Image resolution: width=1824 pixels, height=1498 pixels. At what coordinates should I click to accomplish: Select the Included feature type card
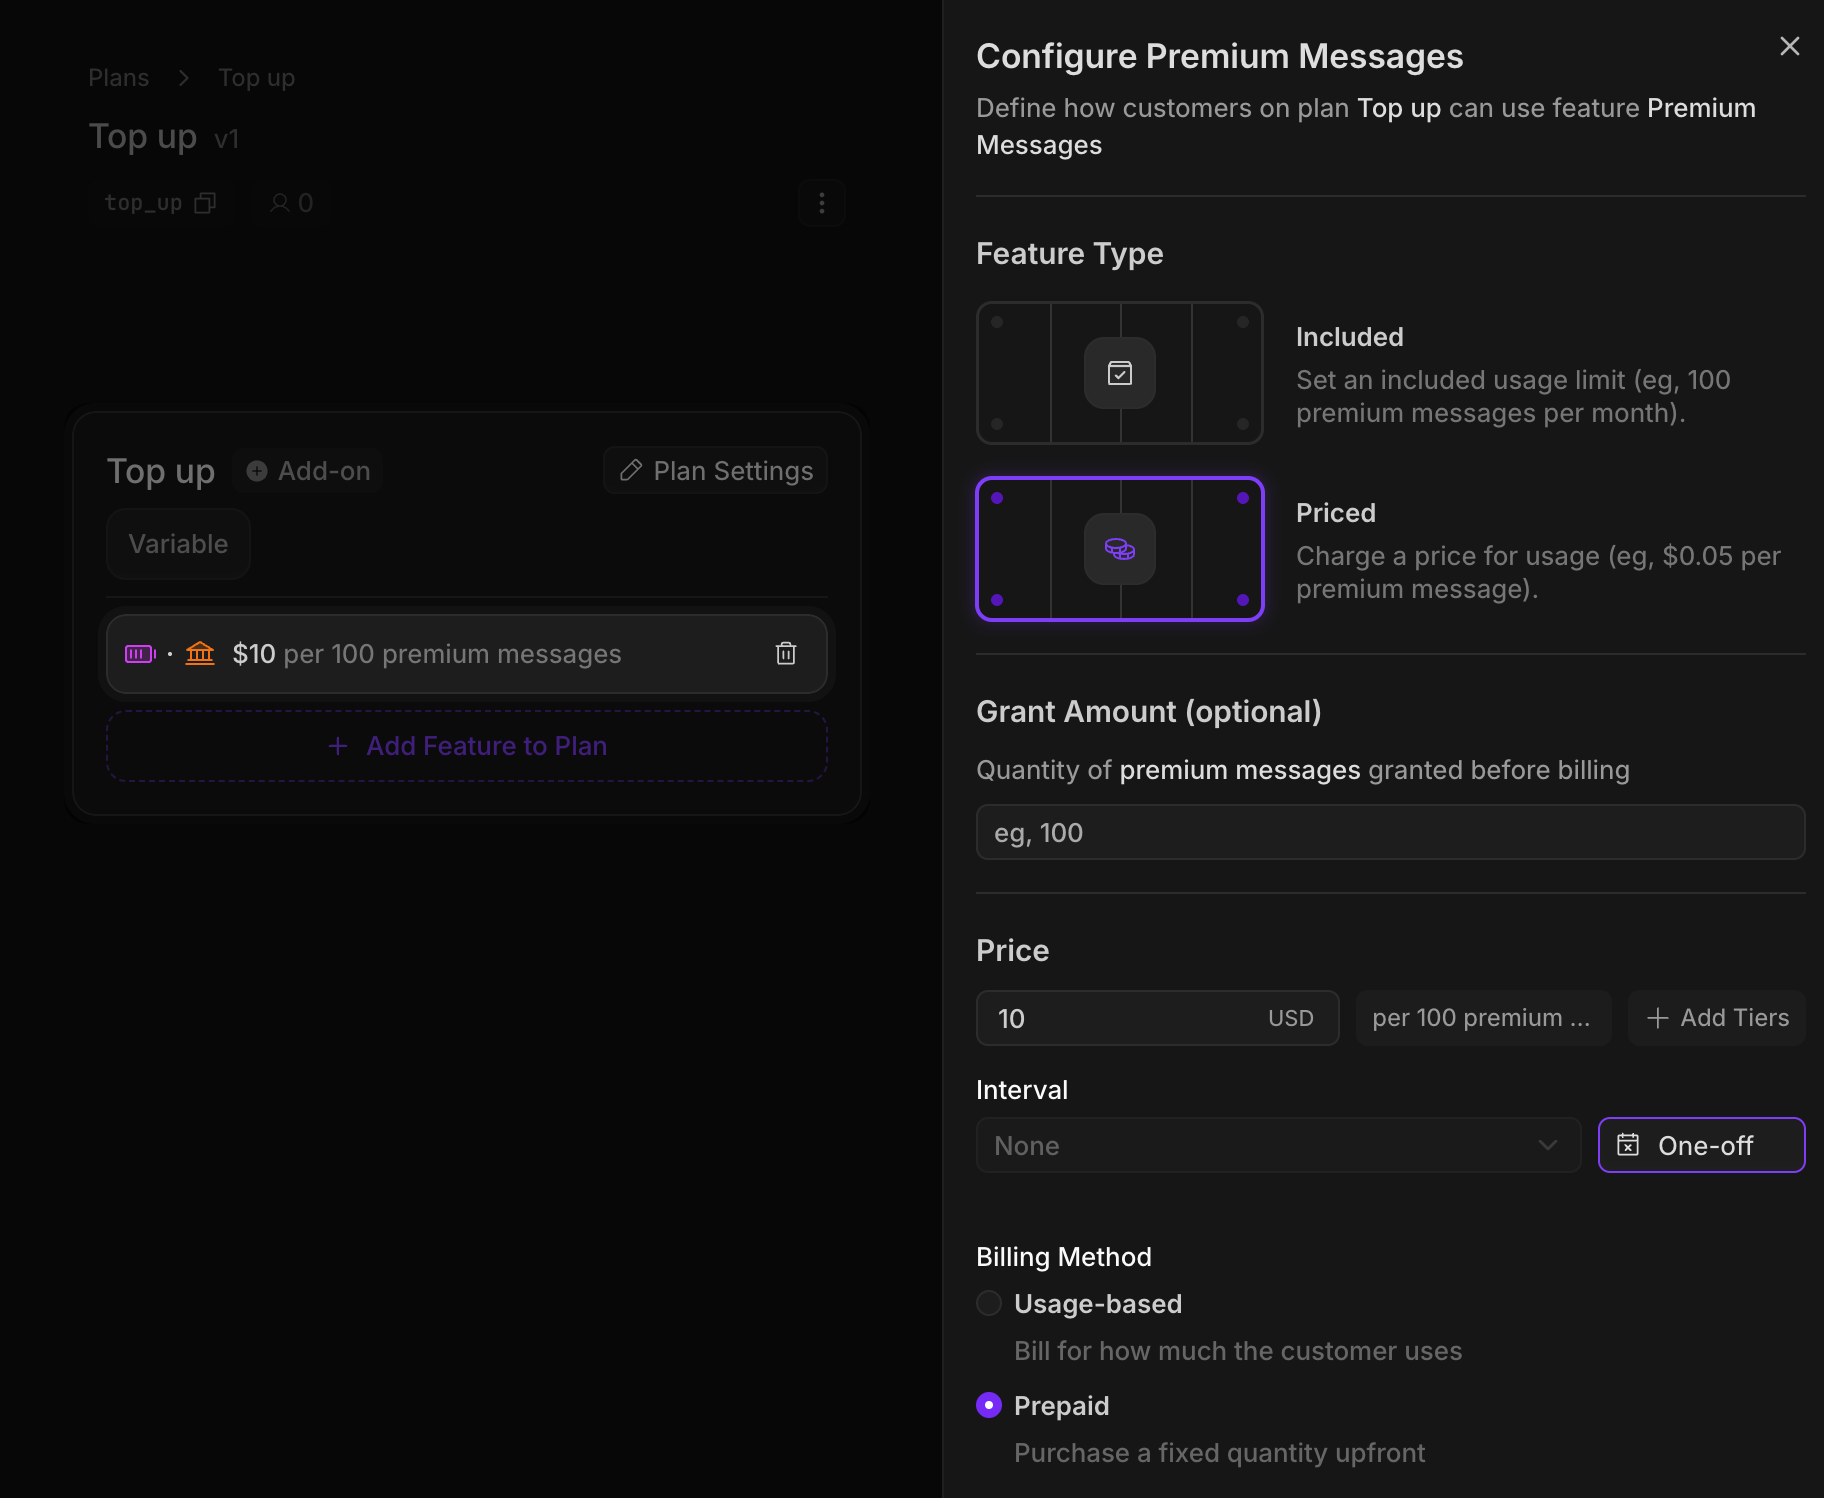coord(1119,373)
